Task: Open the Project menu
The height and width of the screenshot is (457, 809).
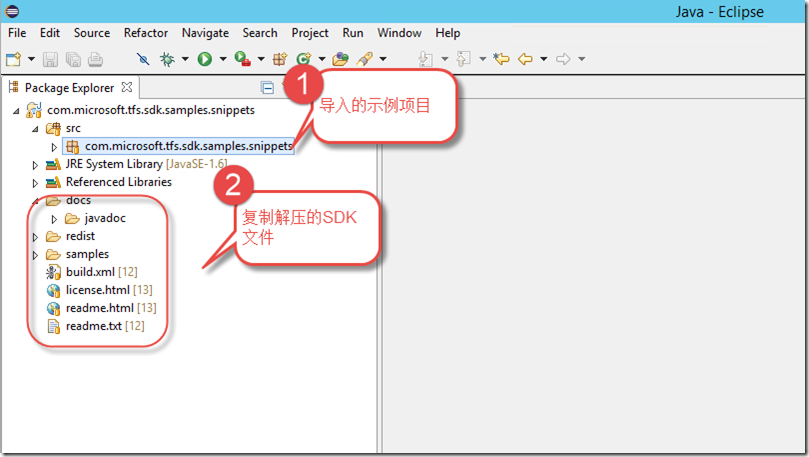Action: point(310,33)
